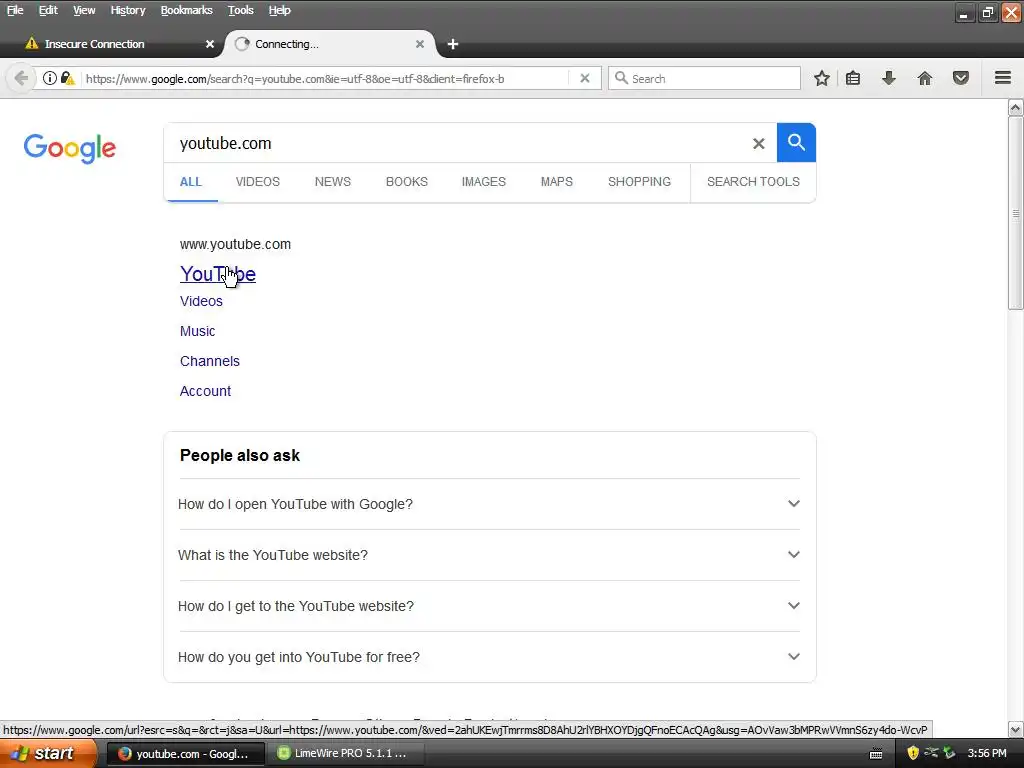Open the File menu
This screenshot has width=1024, height=768.
pos(15,10)
